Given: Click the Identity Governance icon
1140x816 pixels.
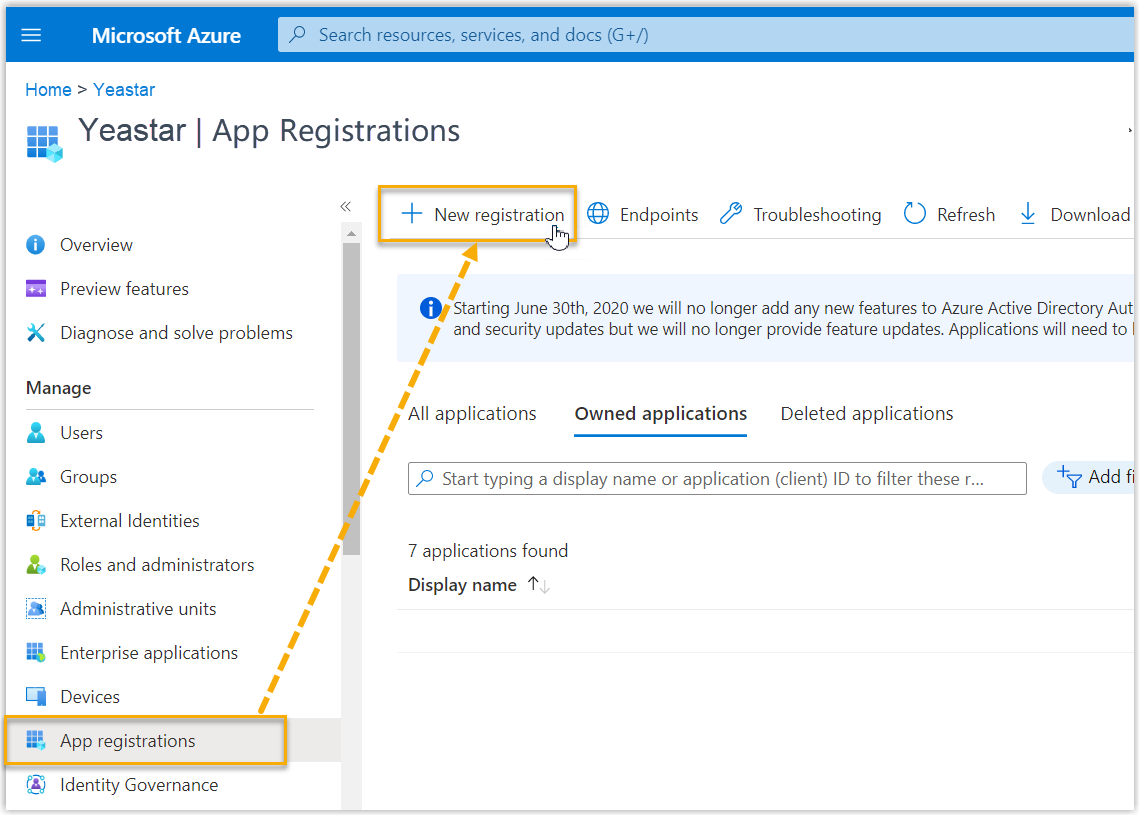Looking at the screenshot, I should (36, 785).
